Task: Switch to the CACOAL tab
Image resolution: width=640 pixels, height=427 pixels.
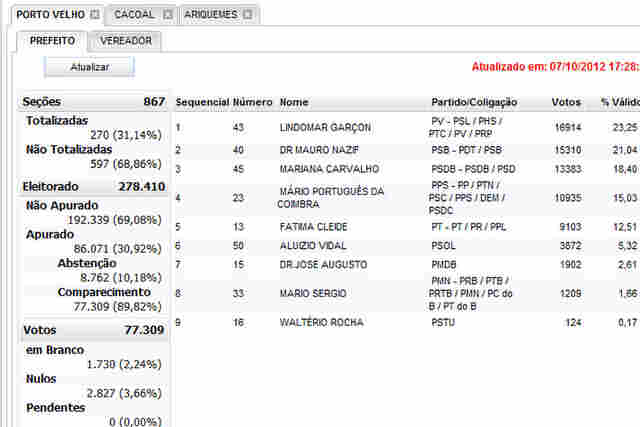Action: (x=134, y=15)
